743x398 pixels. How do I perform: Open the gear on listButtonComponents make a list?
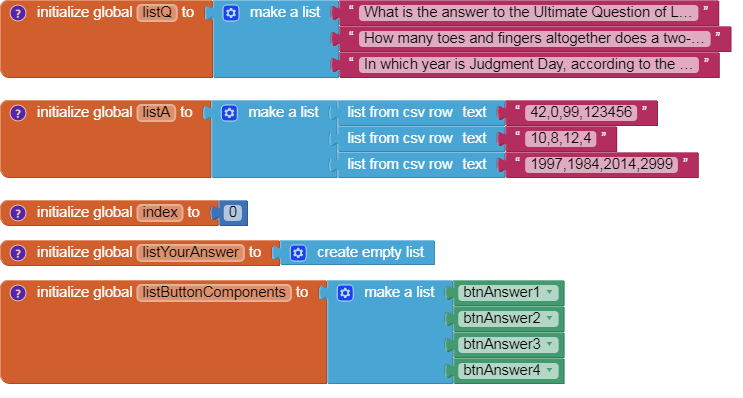click(x=345, y=293)
